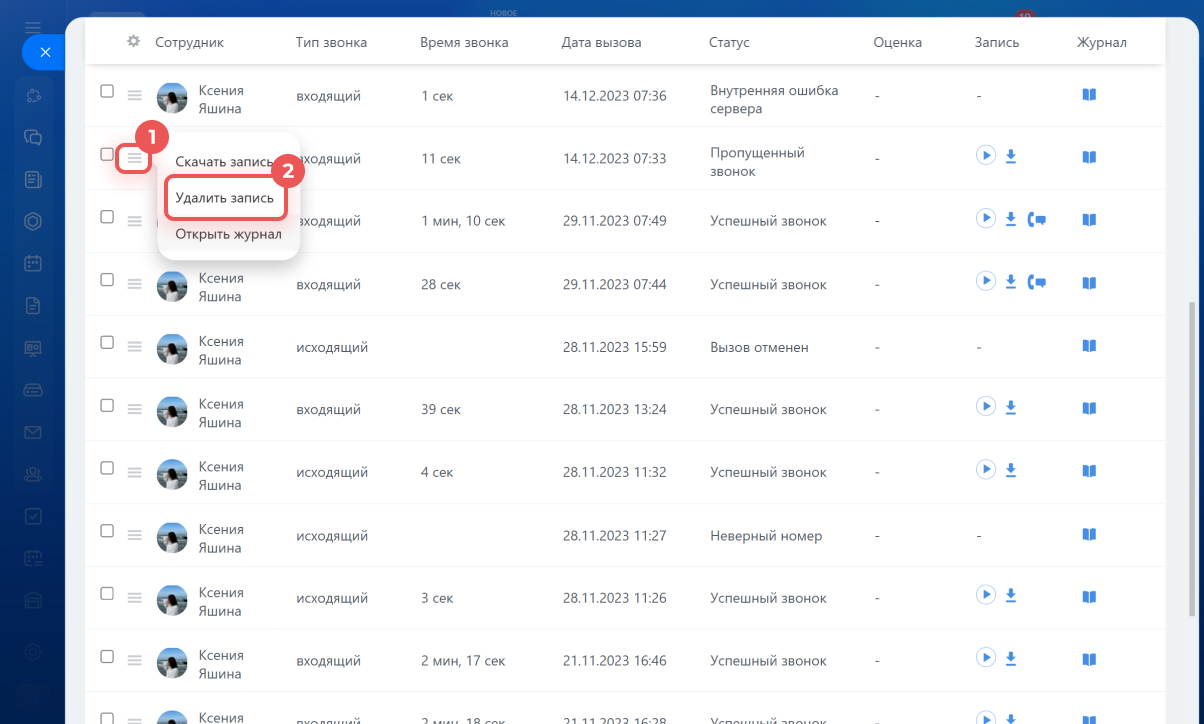The image size is (1204, 724).
Task: Download recording of the 28.11.2023 11:32 call
Action: (1011, 470)
